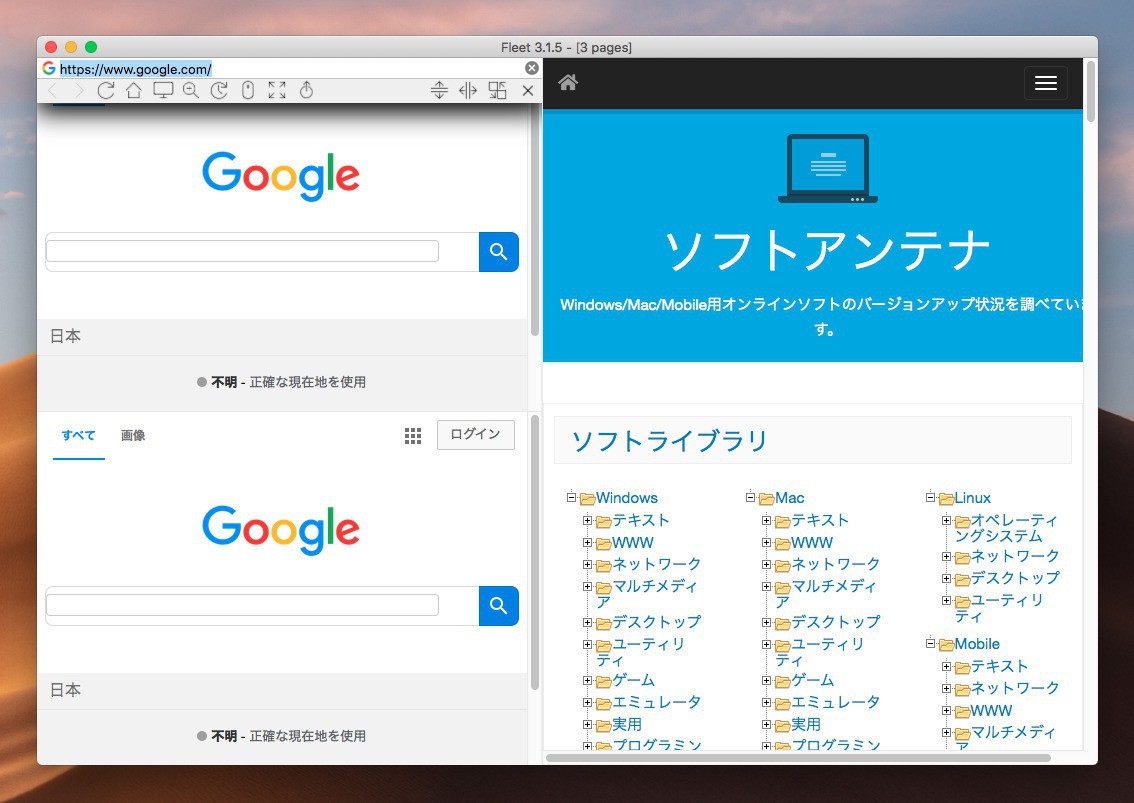Open the Mobile folder link
Image resolution: width=1134 pixels, height=803 pixels.
click(x=976, y=644)
